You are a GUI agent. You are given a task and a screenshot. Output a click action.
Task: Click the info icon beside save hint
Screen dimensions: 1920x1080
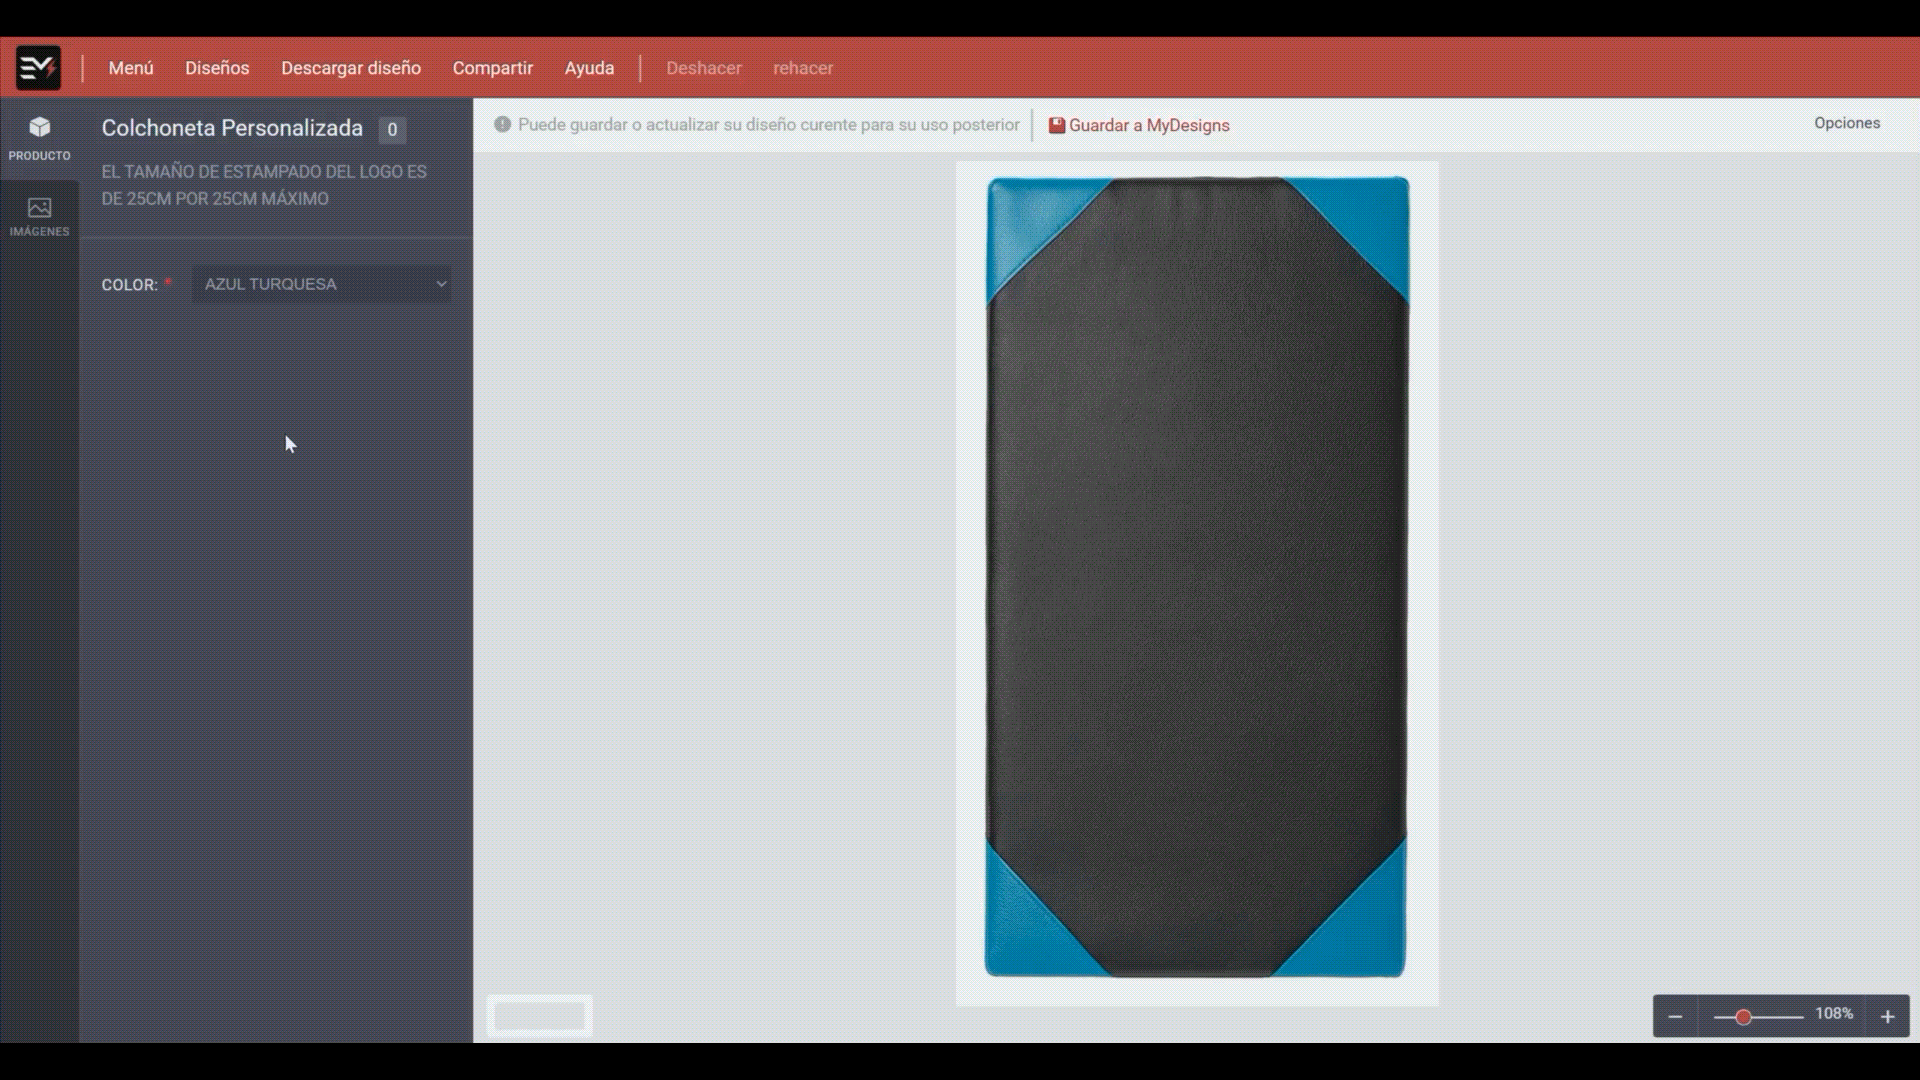point(502,124)
